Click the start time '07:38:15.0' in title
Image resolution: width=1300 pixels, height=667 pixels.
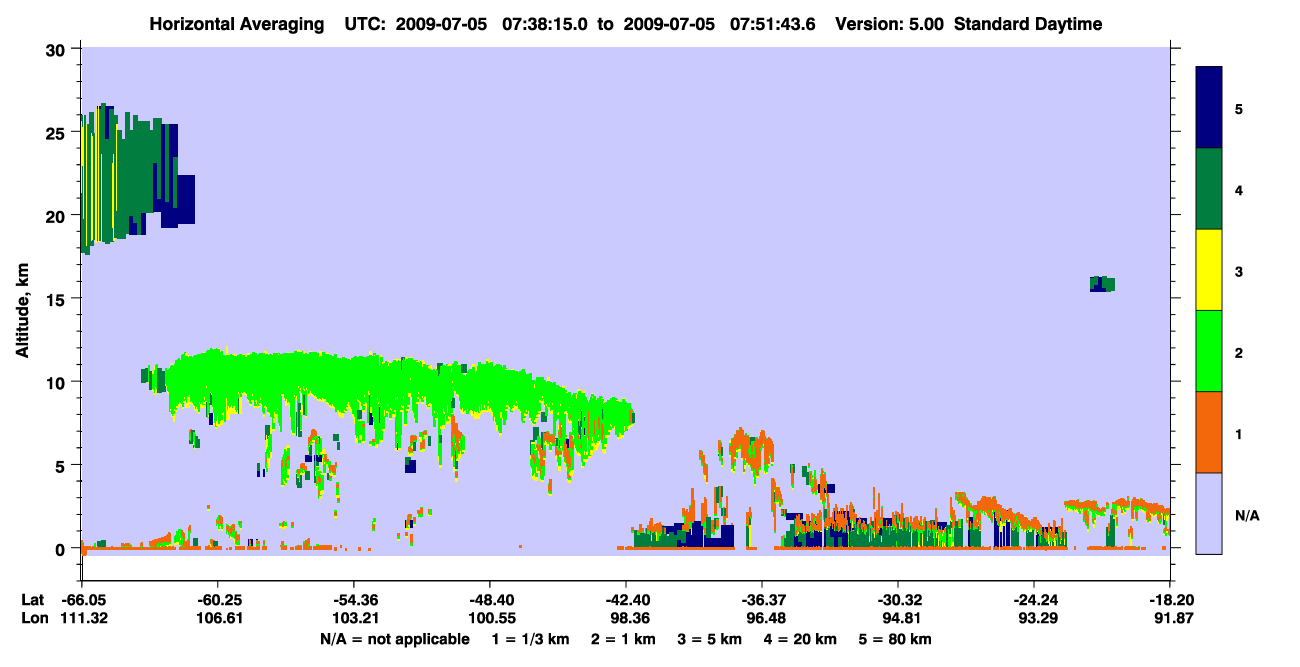(x=545, y=24)
